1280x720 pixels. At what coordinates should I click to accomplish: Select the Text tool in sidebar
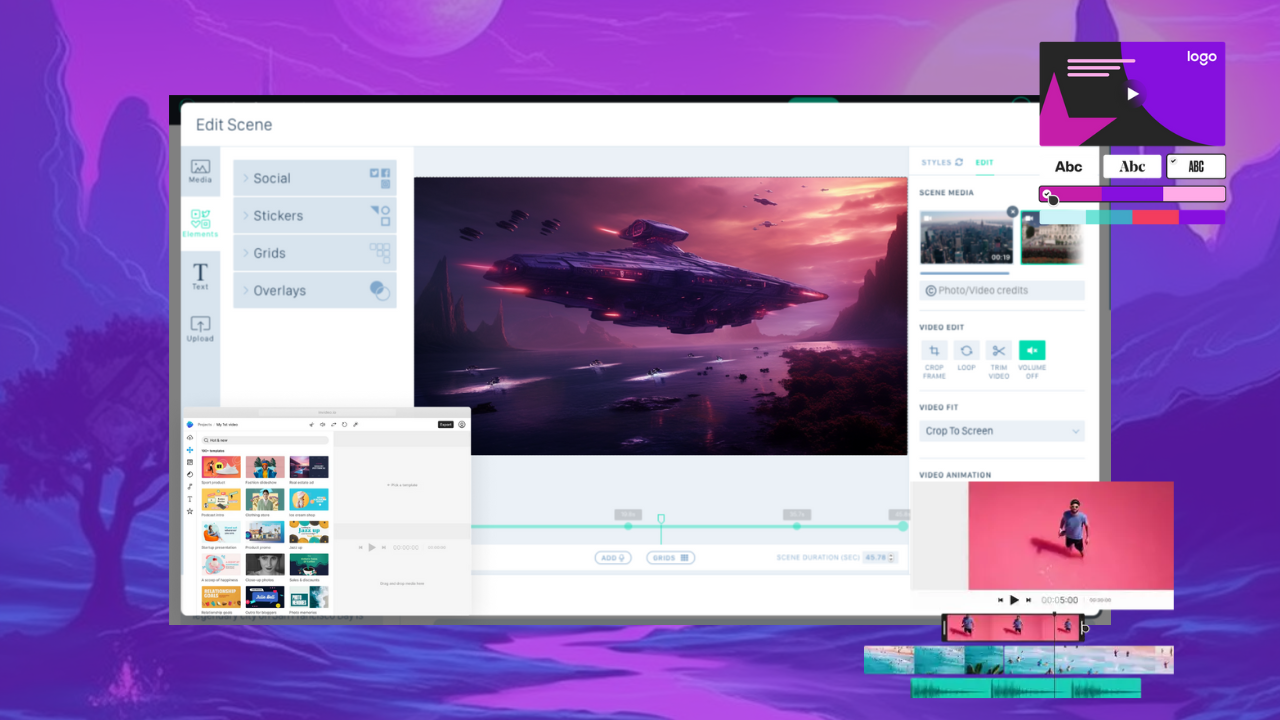point(200,276)
